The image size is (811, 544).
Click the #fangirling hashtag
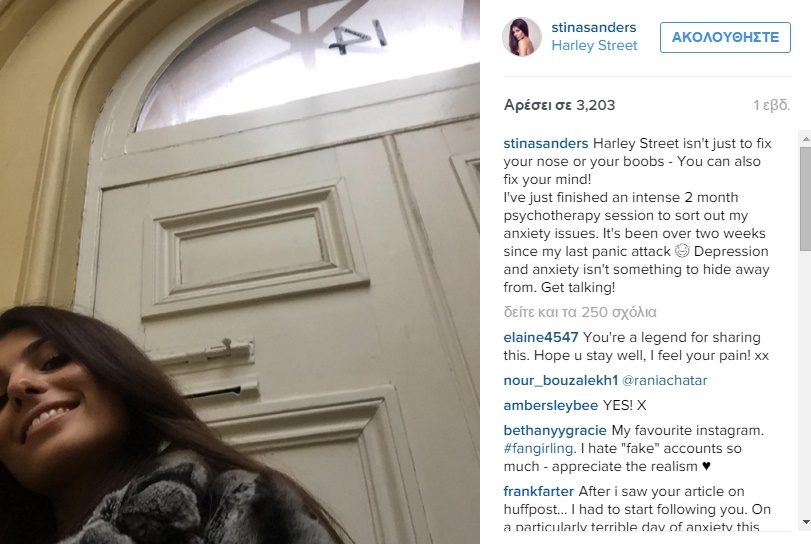click(538, 448)
